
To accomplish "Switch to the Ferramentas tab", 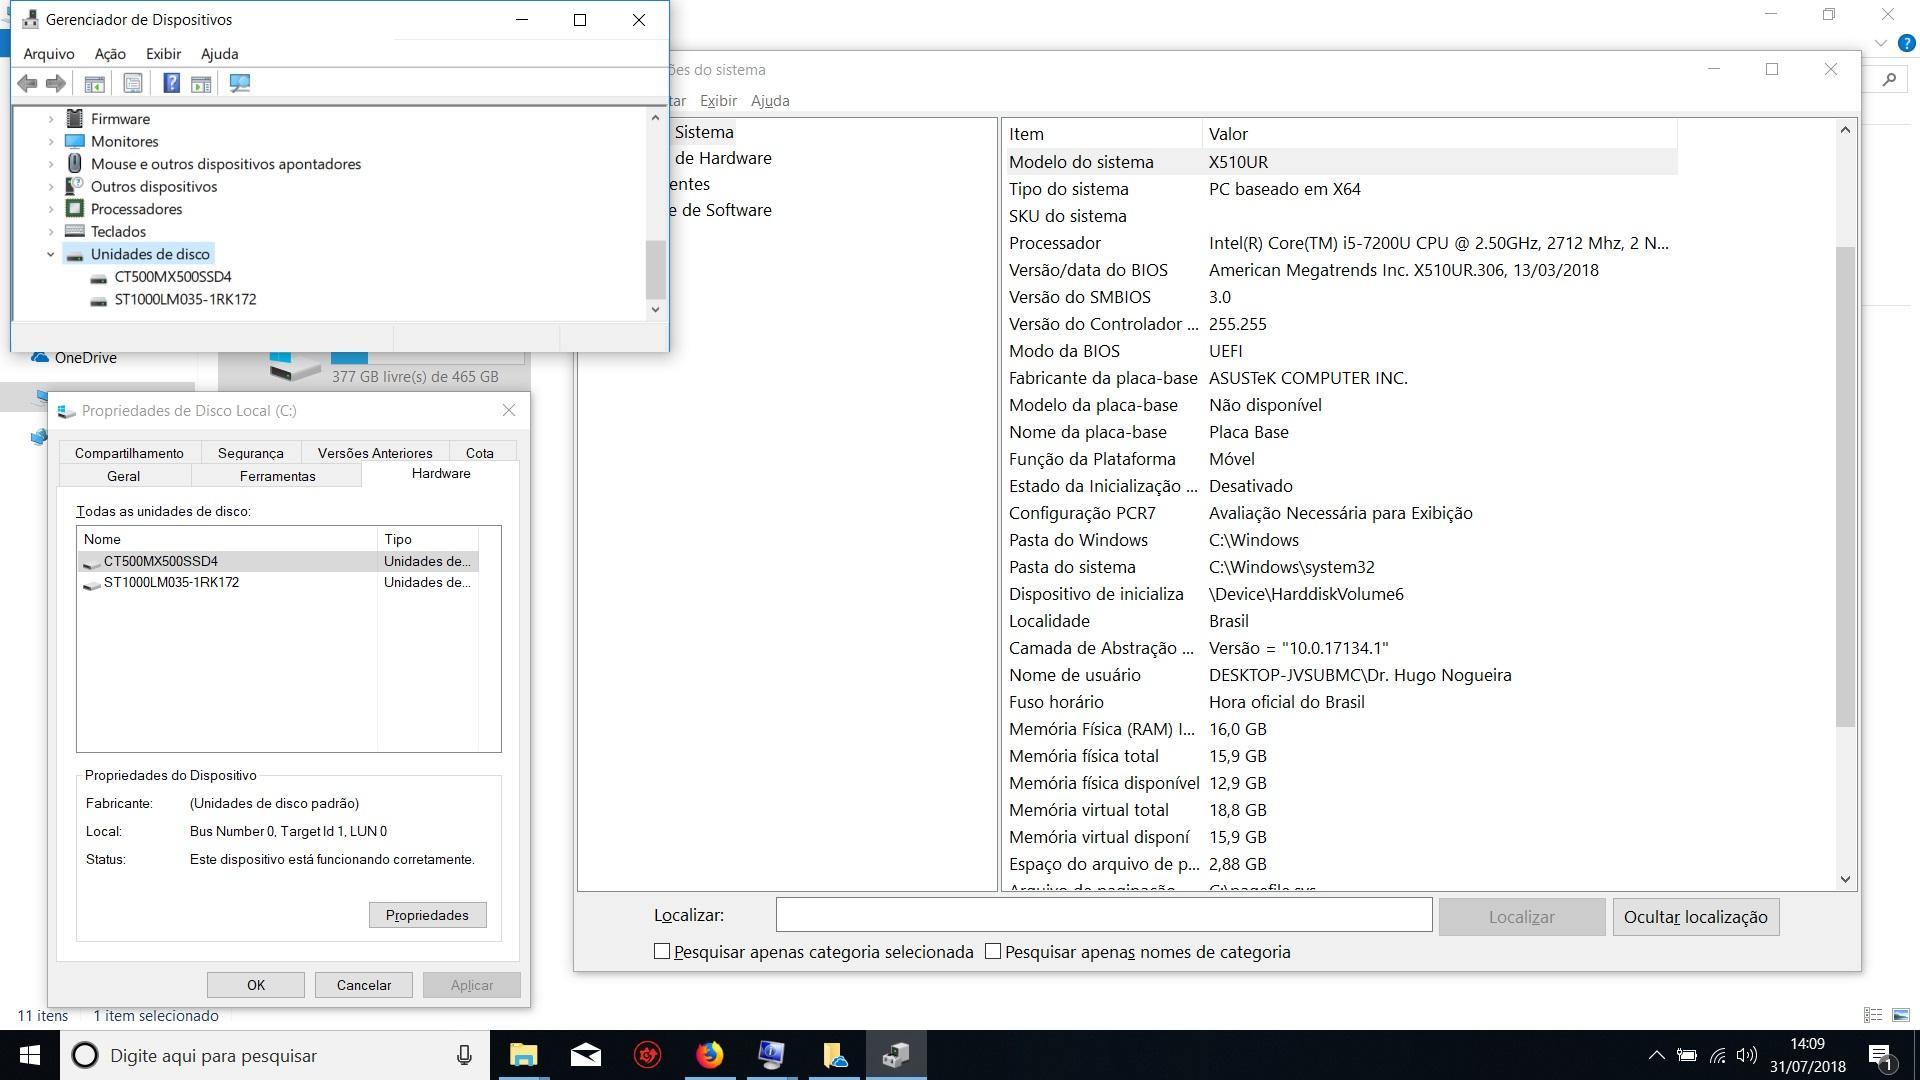I will click(277, 476).
